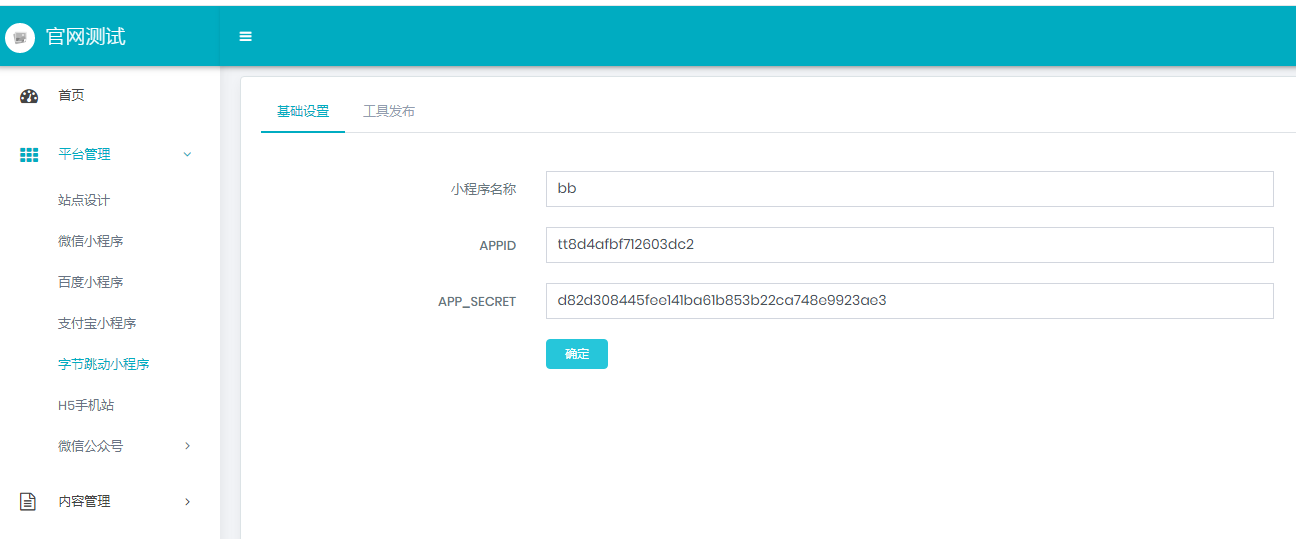The image size is (1296, 539).
Task: Open 站点设计 in the sidebar
Action: (84, 200)
